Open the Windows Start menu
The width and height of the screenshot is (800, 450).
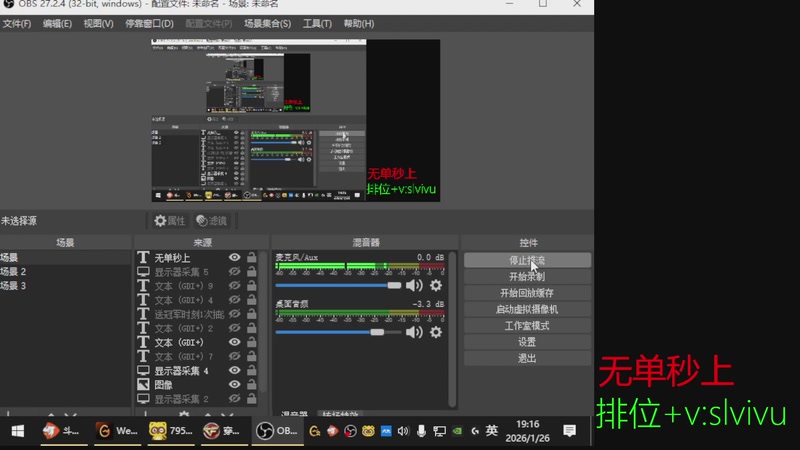18,431
